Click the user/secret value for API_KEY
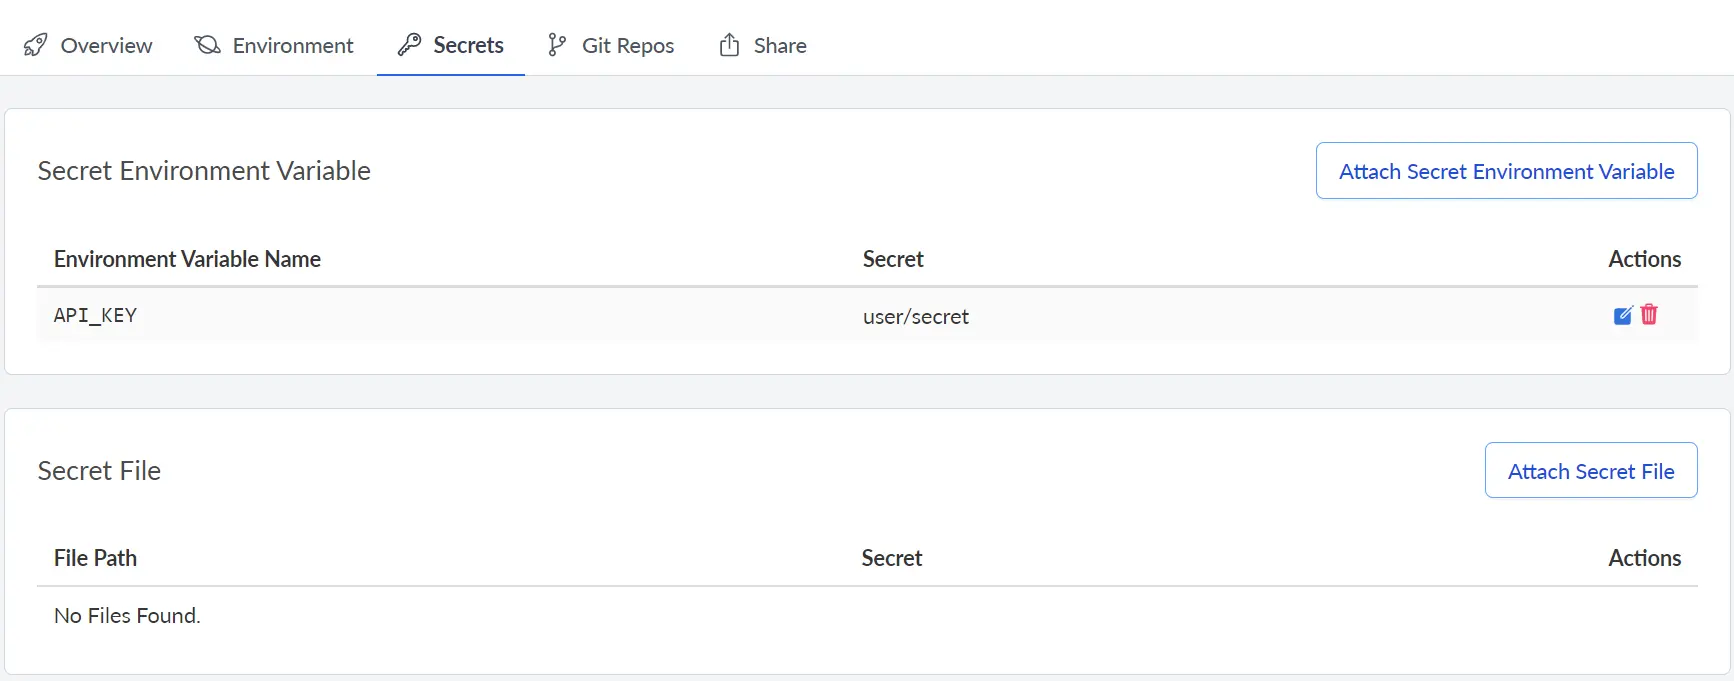 pyautogui.click(x=915, y=316)
